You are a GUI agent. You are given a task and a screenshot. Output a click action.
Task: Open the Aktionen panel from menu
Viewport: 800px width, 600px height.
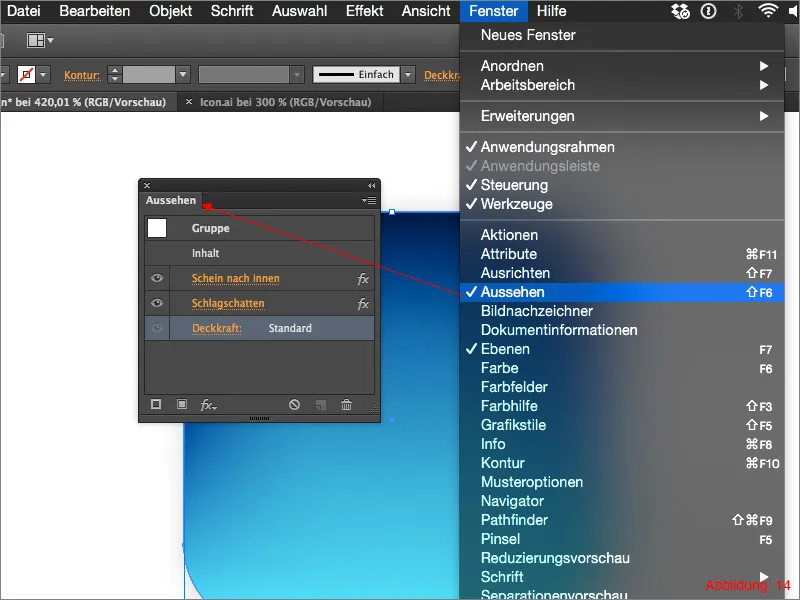(622, 235)
